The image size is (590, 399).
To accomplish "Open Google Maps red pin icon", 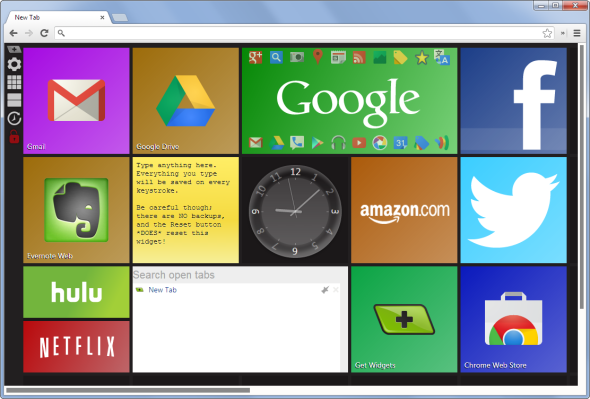I will pos(318,57).
